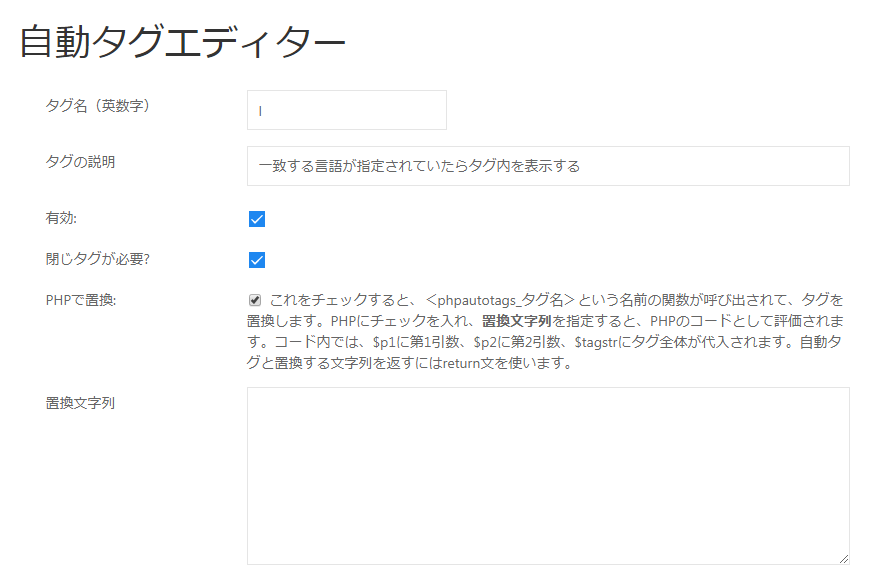Click the 閉じタグが必要? label

[x=98, y=259]
